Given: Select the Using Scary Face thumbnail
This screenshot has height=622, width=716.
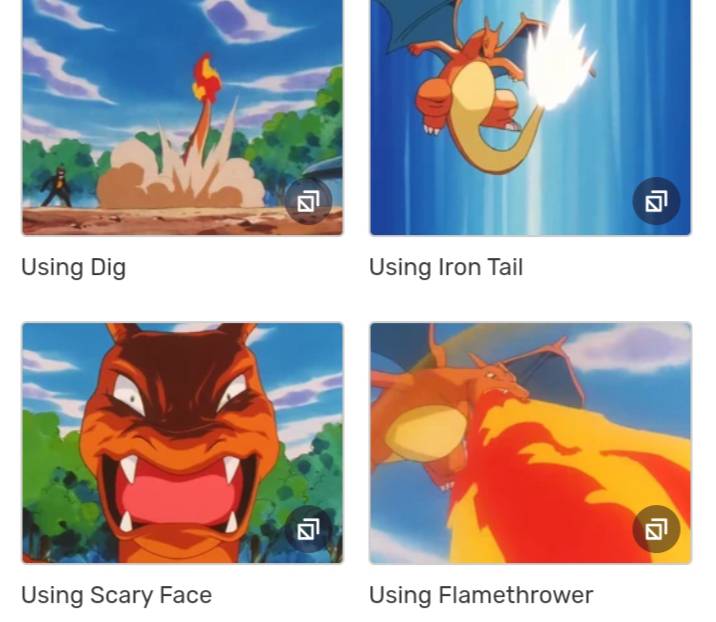Looking at the screenshot, I should (x=183, y=443).
